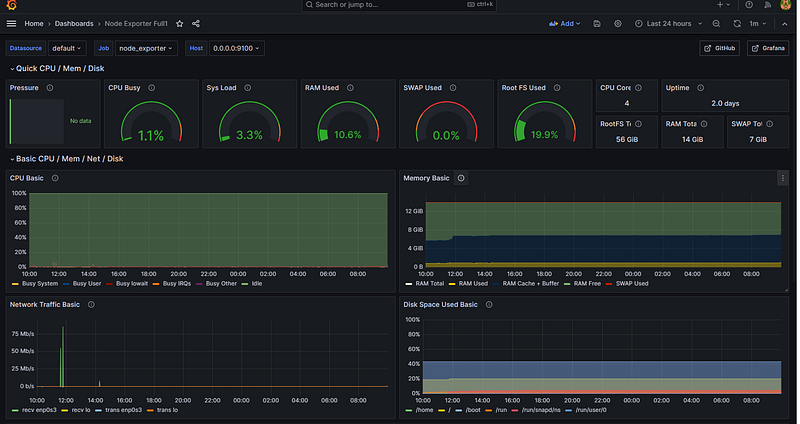
Task: Click the Search or jump to field
Action: coord(399,5)
